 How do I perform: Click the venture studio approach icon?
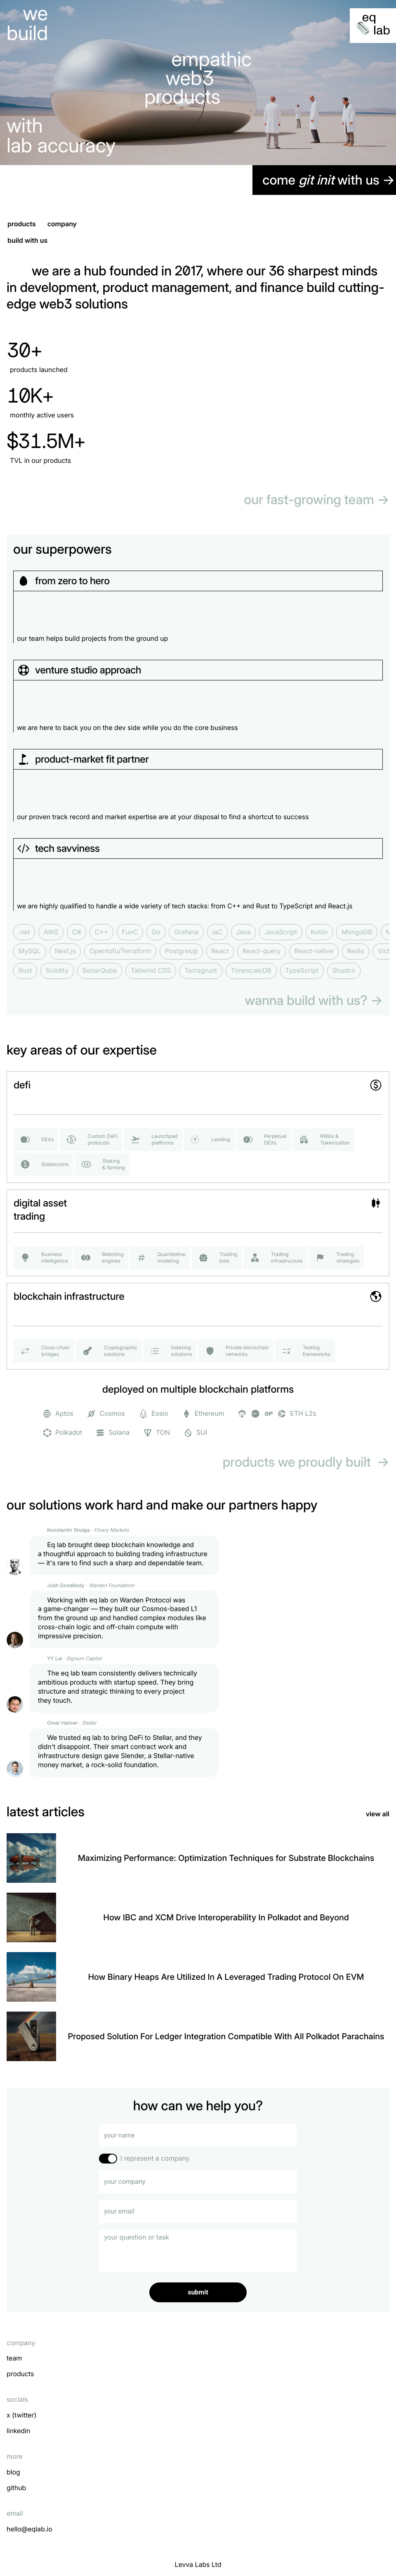click(x=23, y=670)
